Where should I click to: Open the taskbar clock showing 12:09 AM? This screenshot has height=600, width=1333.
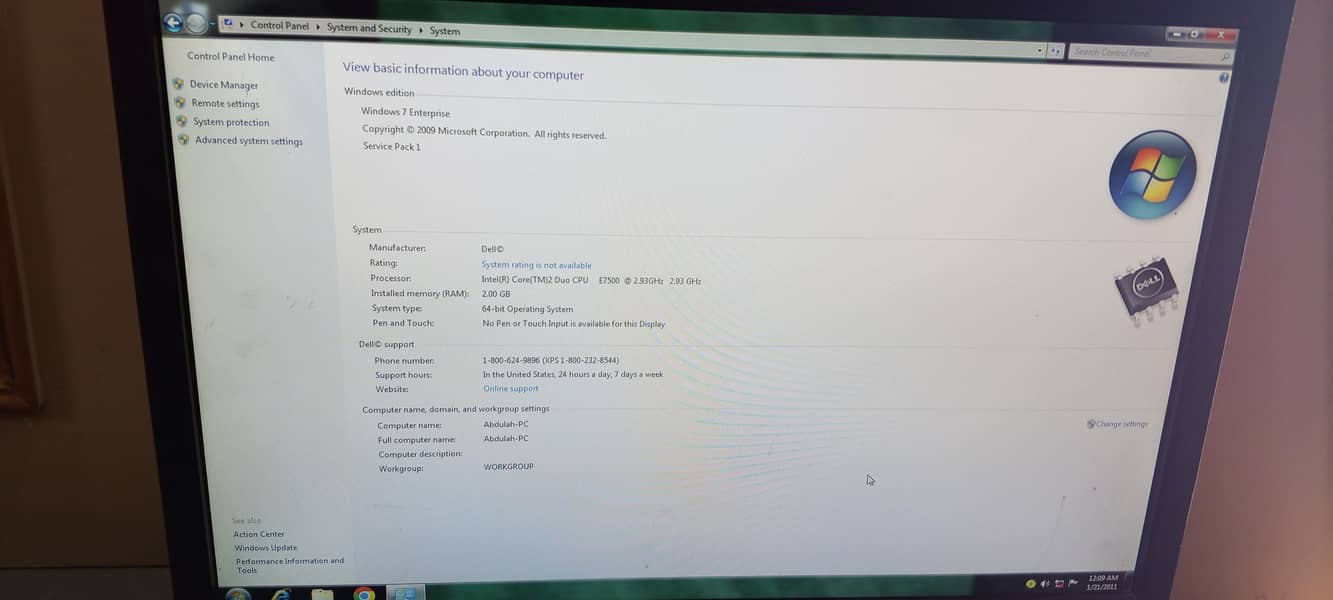pos(1101,582)
